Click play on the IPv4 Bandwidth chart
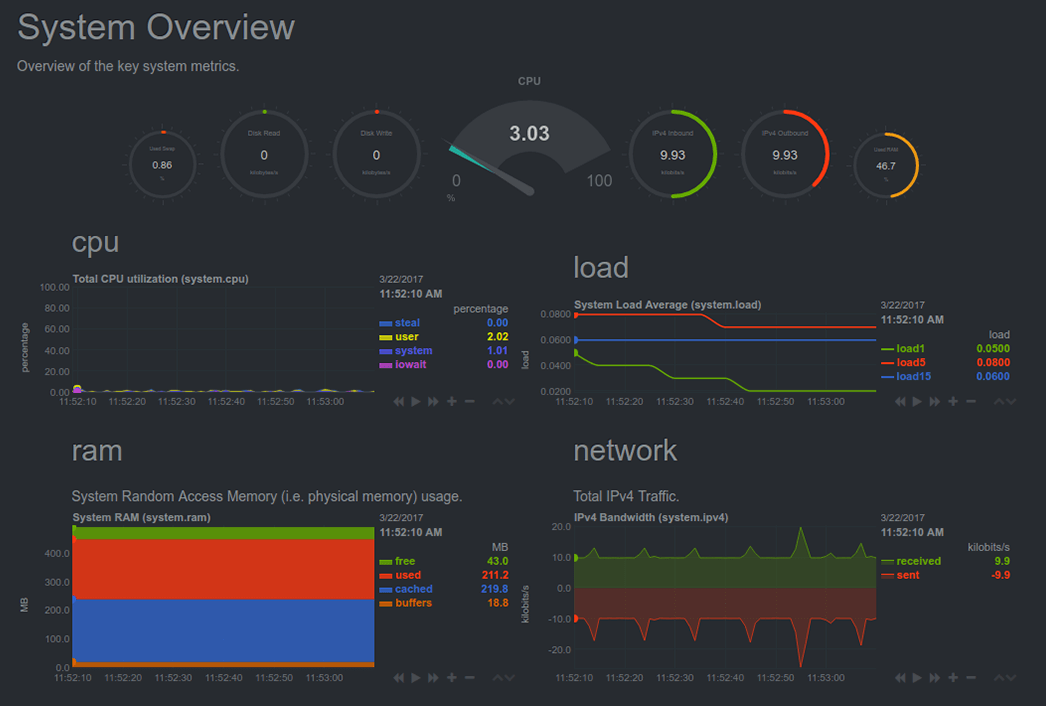The height and width of the screenshot is (706, 1046). [x=917, y=677]
